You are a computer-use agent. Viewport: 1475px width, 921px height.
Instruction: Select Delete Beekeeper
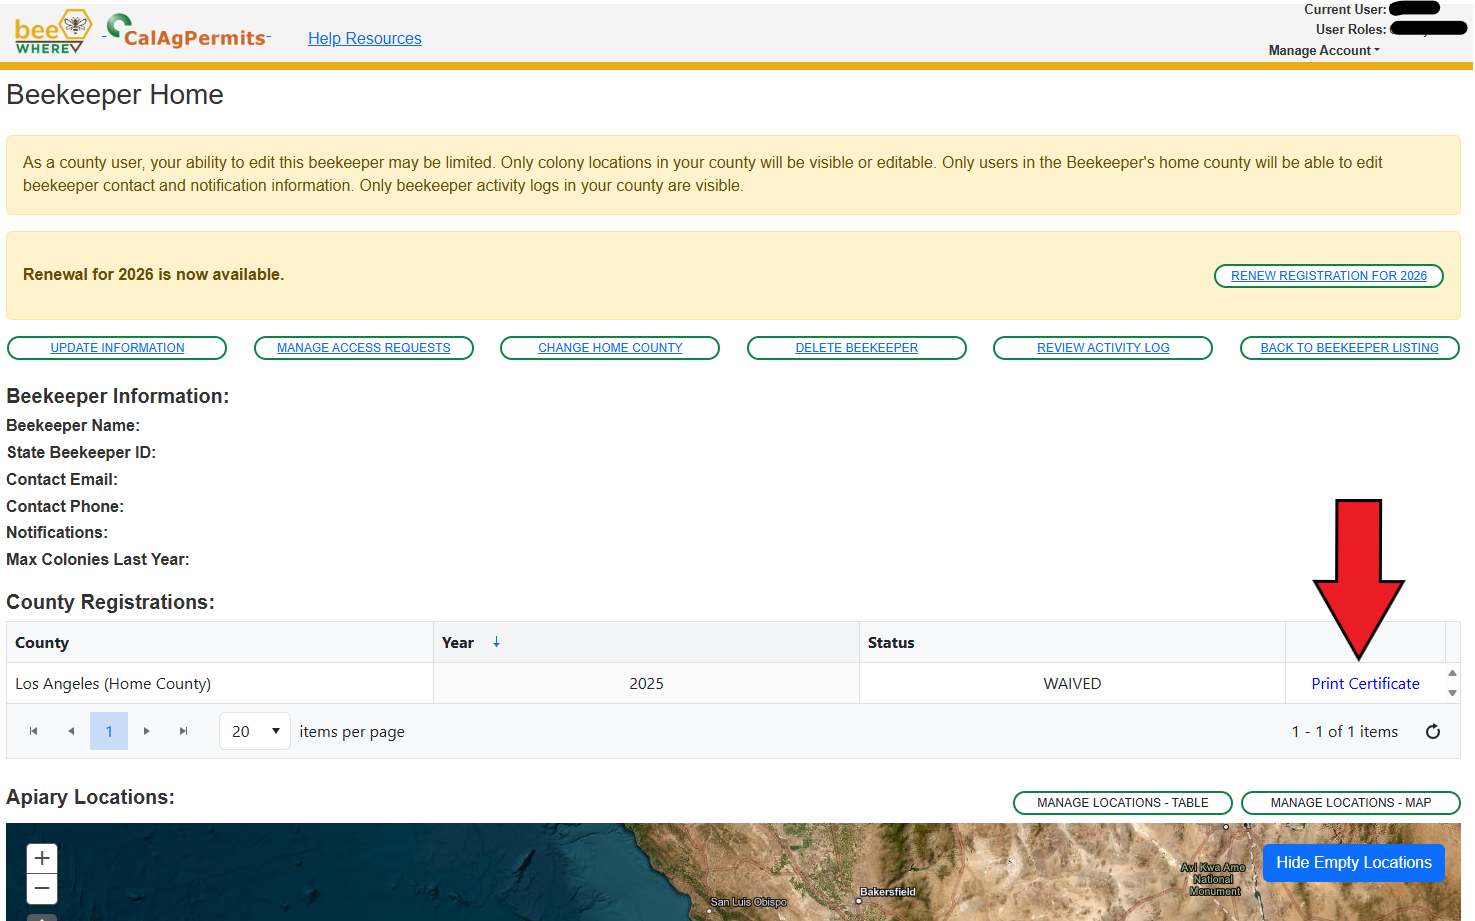pyautogui.click(x=856, y=347)
